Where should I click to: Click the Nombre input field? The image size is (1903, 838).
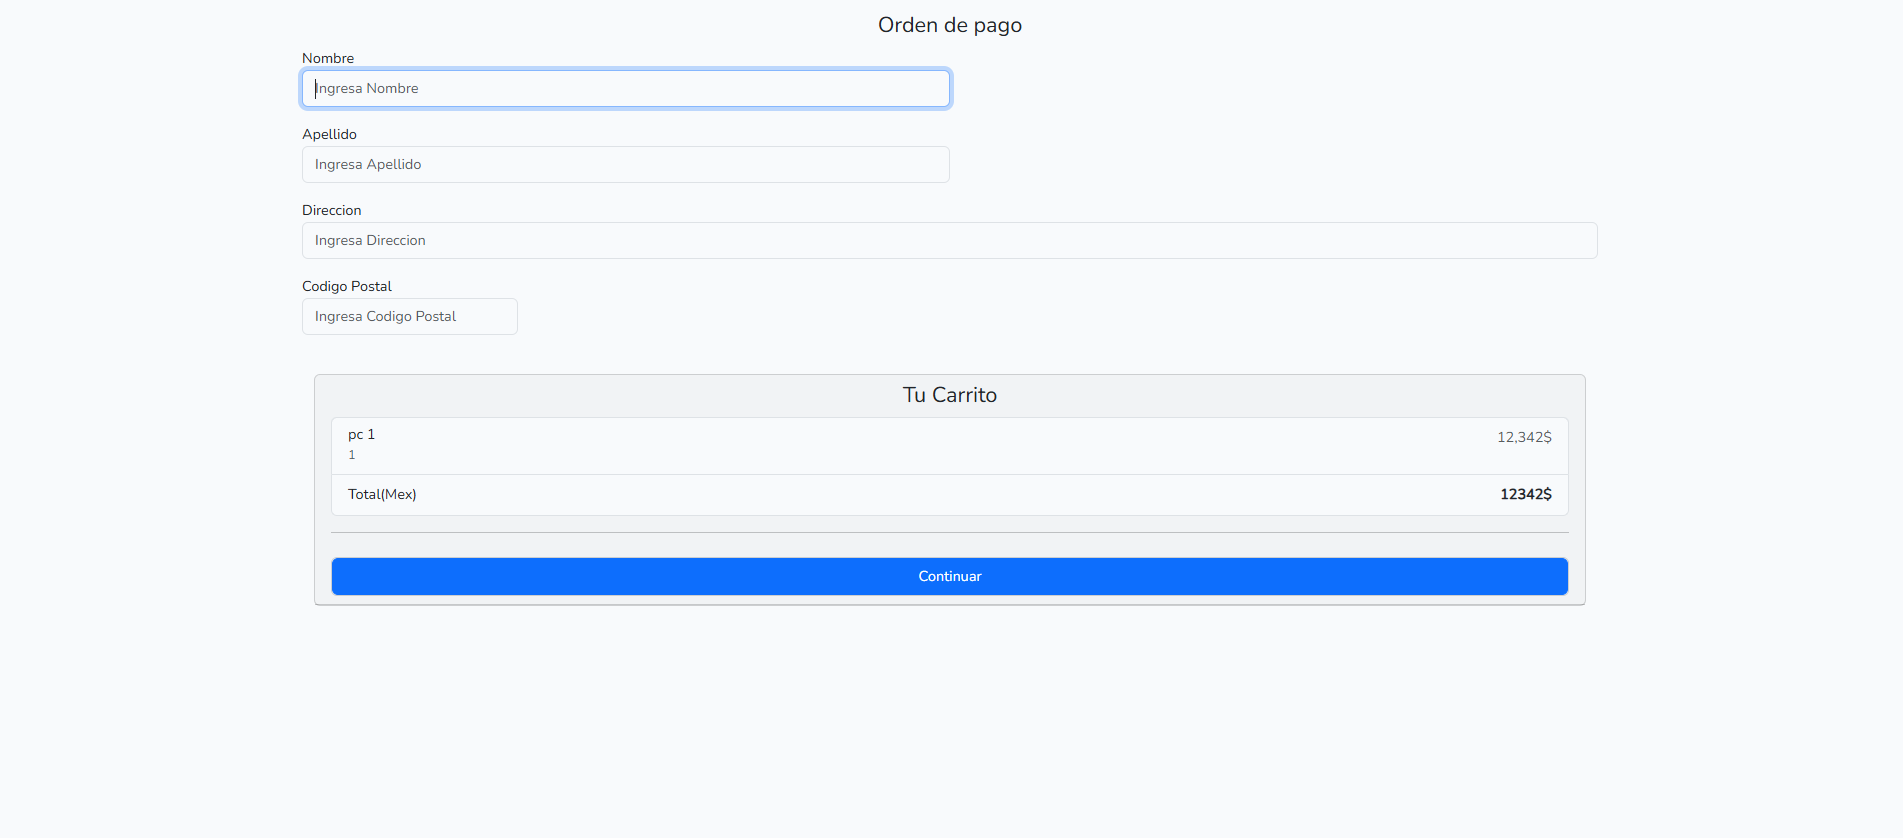pos(626,88)
